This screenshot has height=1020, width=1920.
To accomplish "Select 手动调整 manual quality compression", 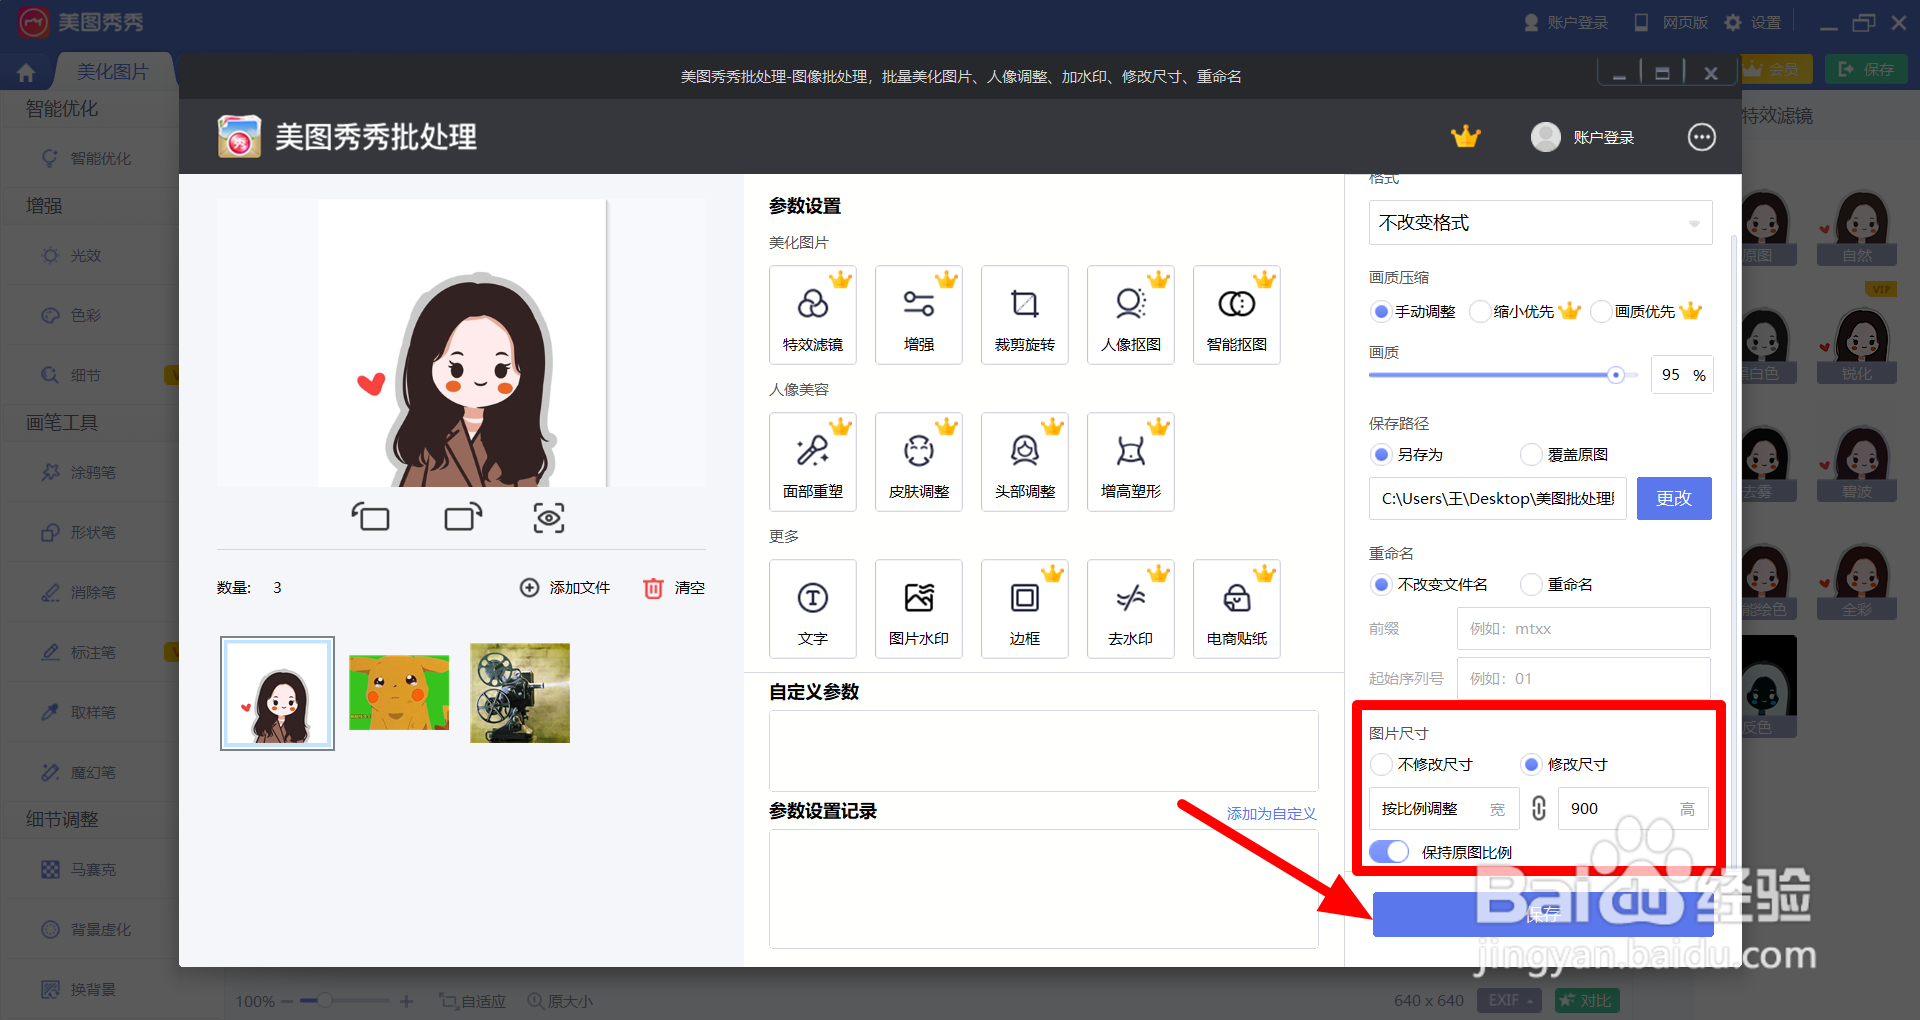I will (1413, 312).
